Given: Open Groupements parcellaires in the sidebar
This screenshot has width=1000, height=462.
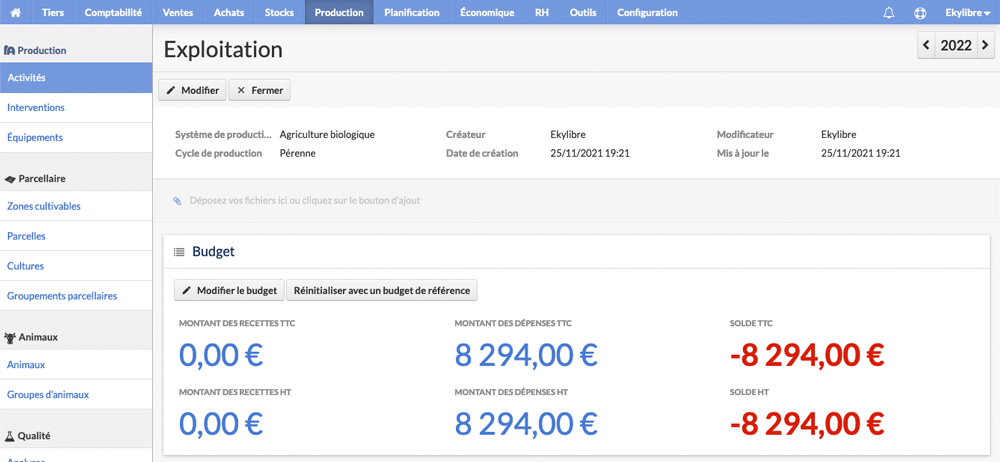Looking at the screenshot, I should click(x=76, y=296).
